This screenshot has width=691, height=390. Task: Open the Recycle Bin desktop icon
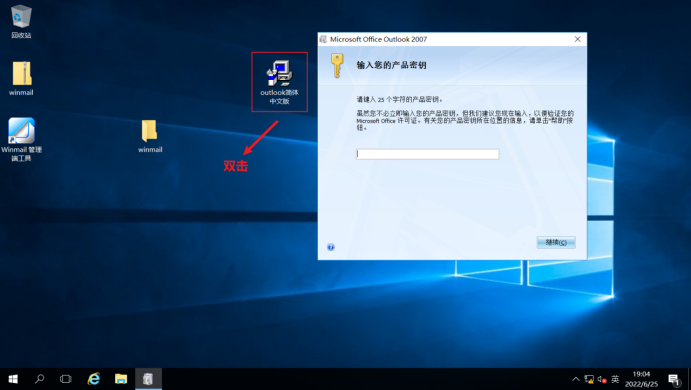coord(21,21)
